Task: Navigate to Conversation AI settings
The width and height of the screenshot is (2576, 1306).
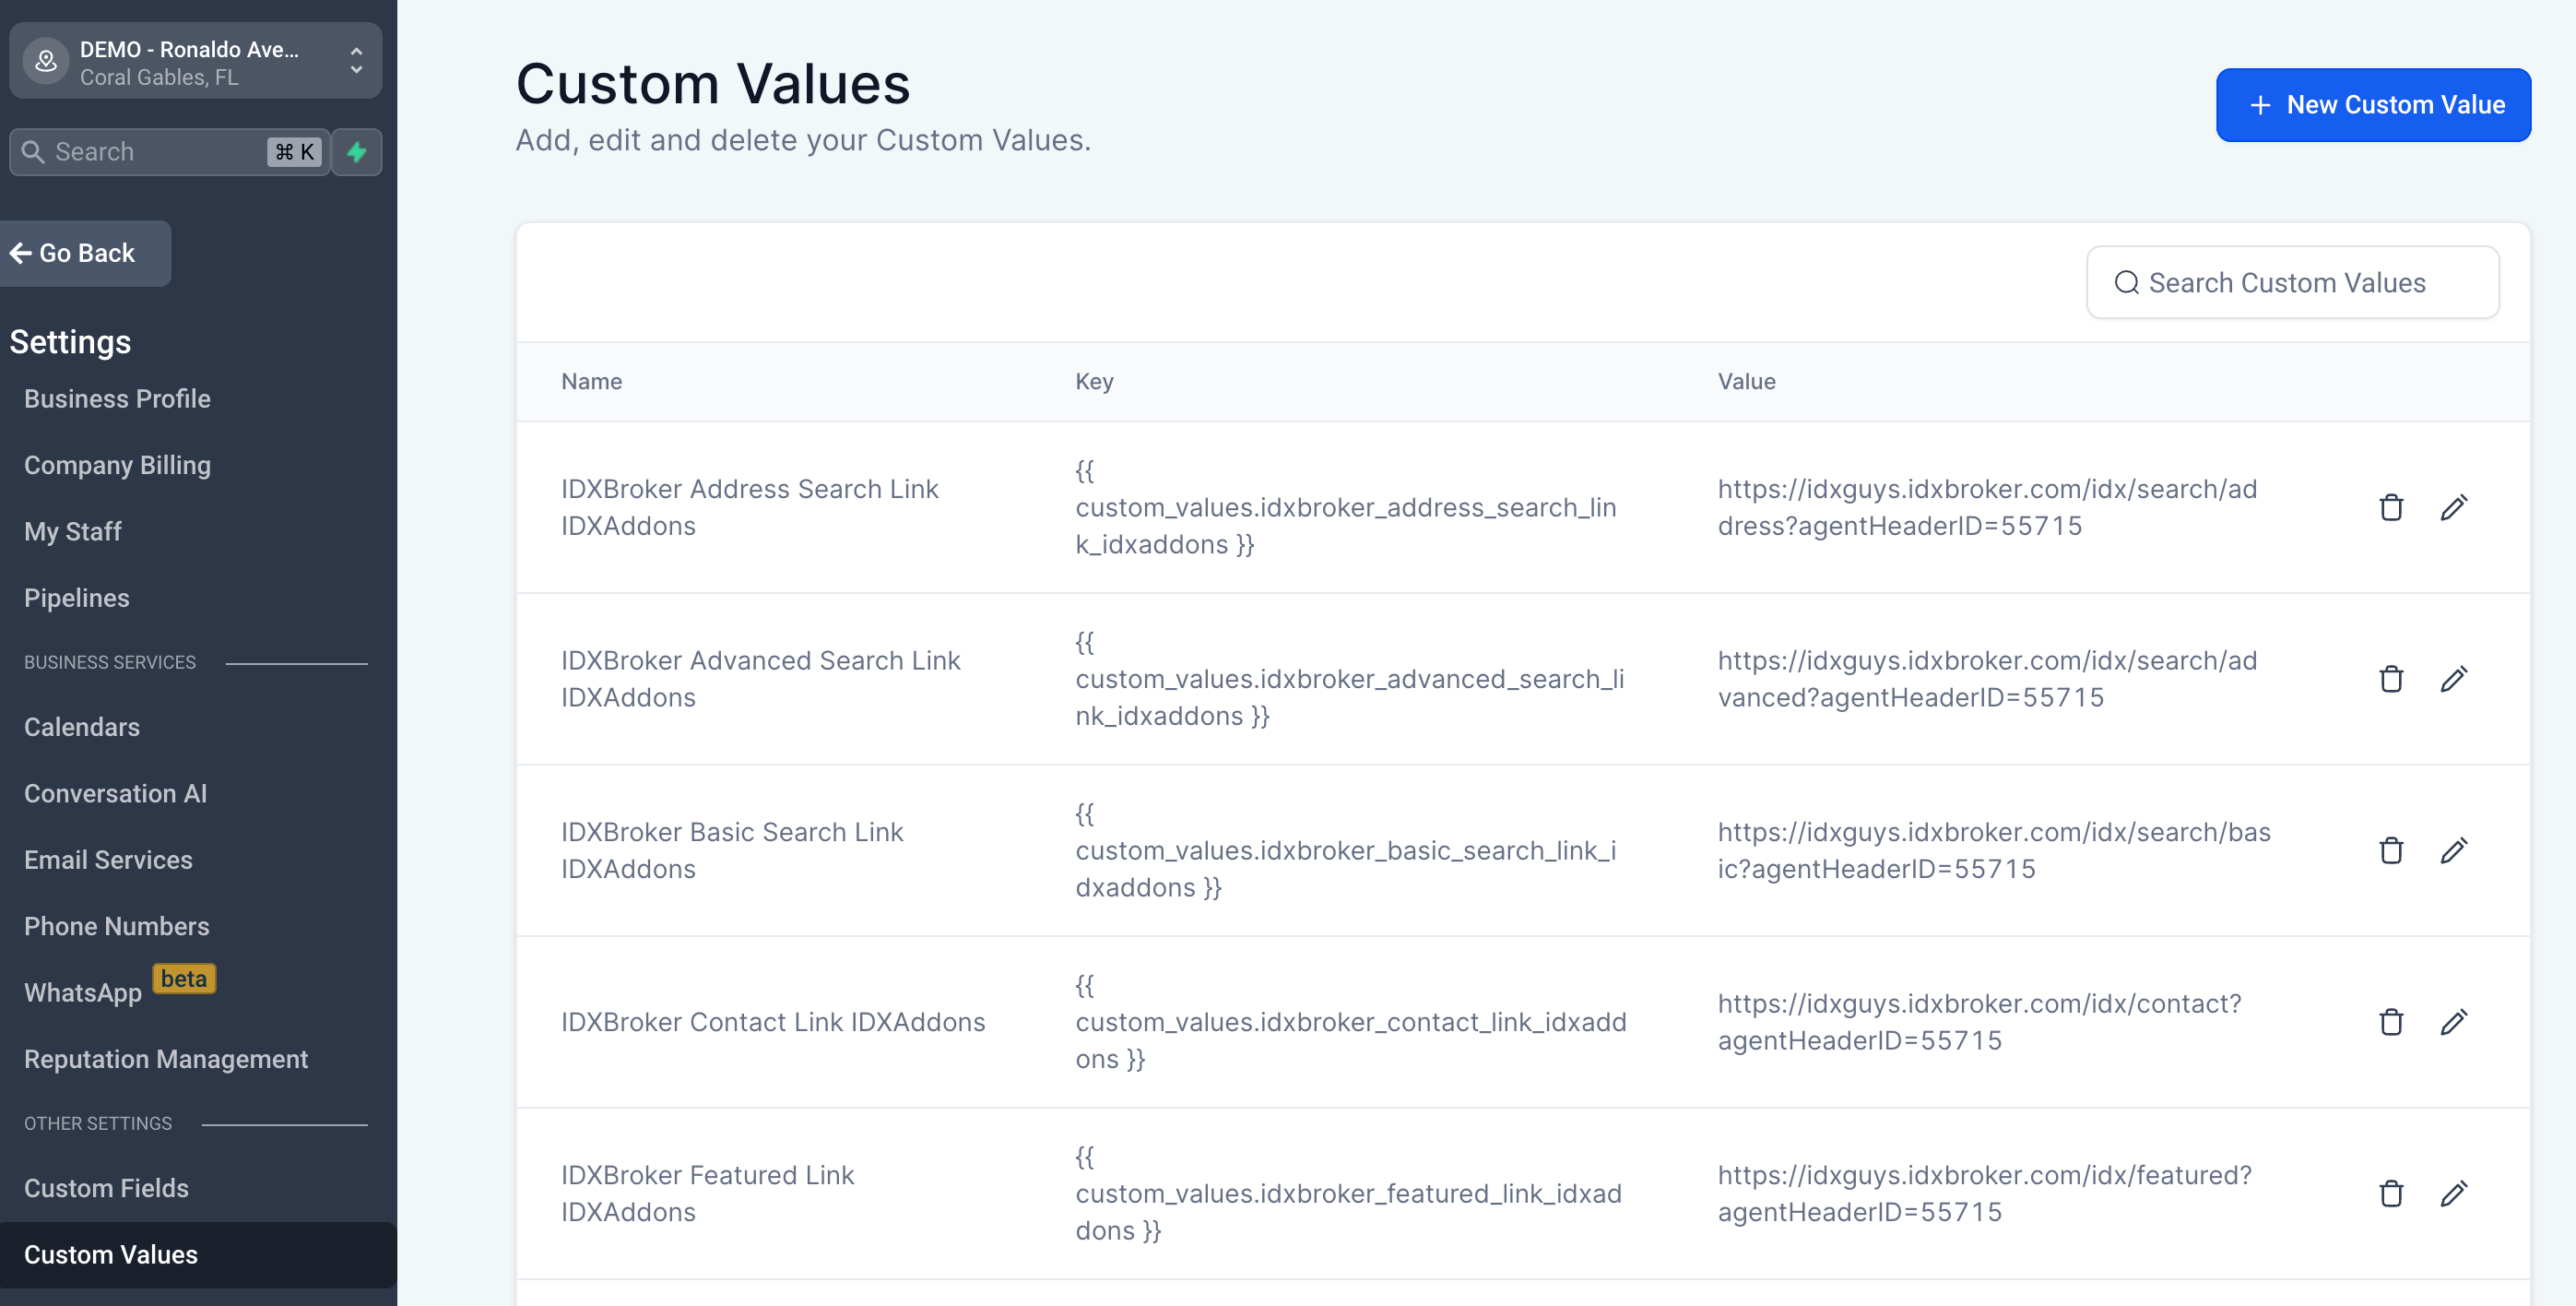Action: click(x=115, y=793)
